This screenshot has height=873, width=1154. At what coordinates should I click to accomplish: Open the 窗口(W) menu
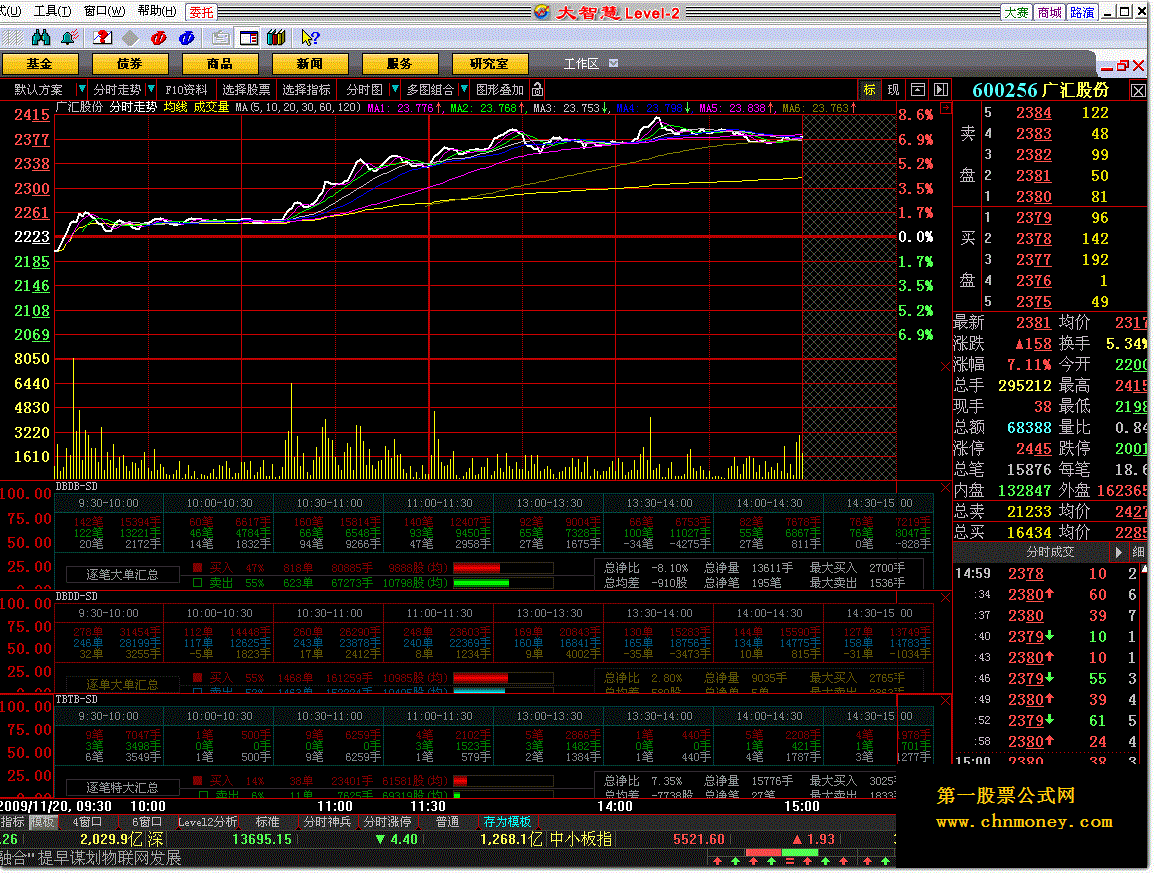pyautogui.click(x=105, y=11)
